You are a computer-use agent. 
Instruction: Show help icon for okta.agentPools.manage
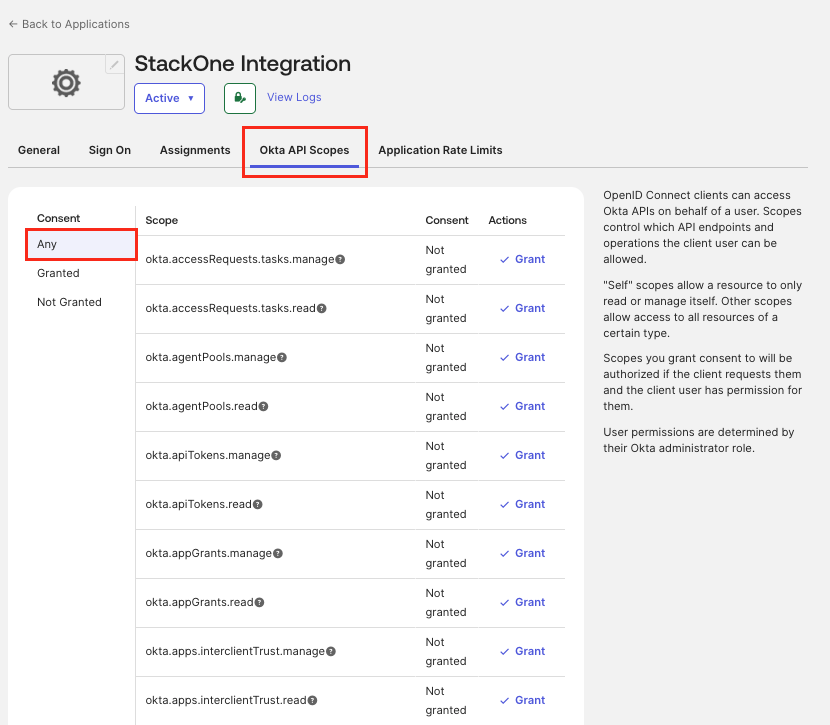pyautogui.click(x=282, y=357)
